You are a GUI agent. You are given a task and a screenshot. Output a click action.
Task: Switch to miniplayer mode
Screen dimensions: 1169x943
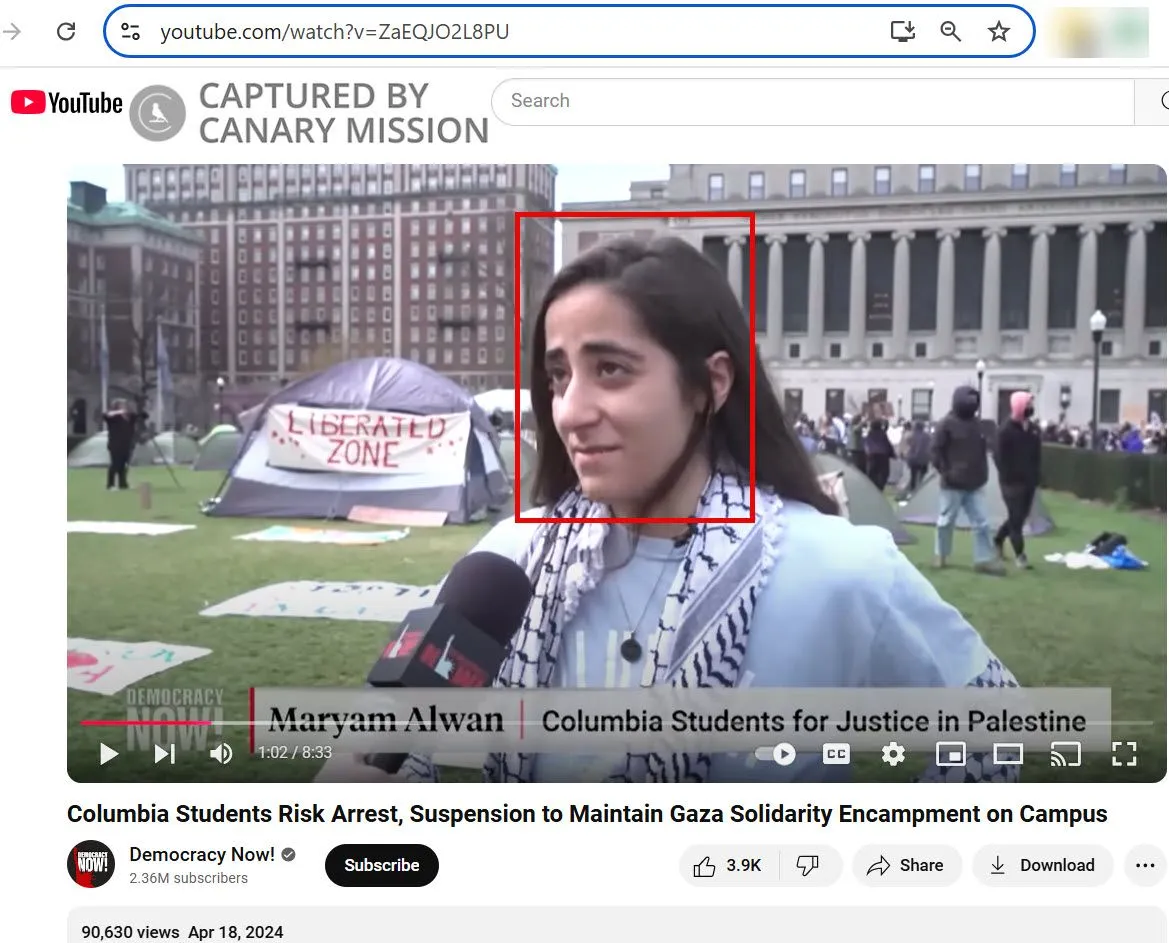(951, 754)
